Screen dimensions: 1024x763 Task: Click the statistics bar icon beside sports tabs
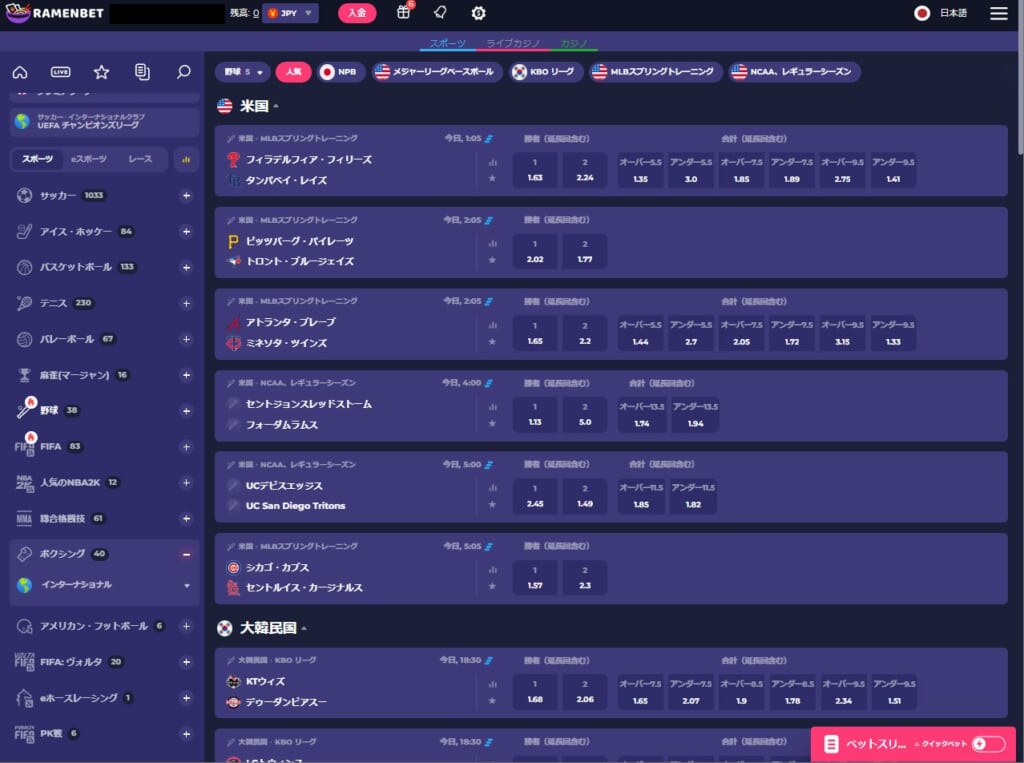click(186, 159)
